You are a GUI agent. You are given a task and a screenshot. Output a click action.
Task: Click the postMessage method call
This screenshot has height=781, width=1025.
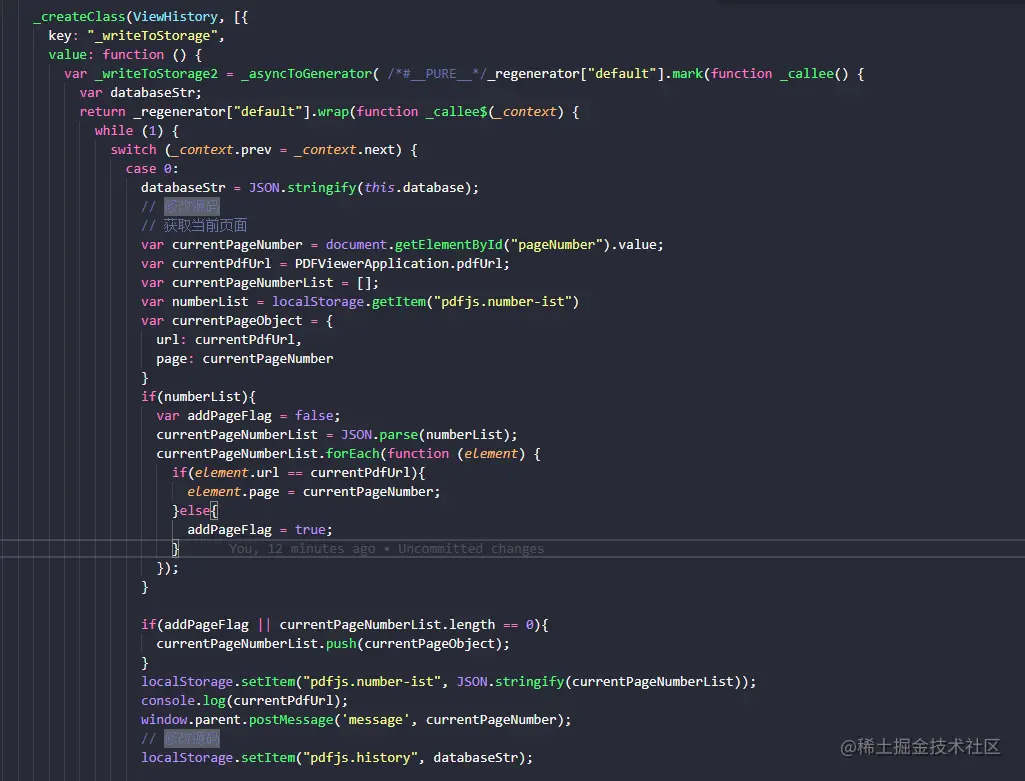coord(291,719)
